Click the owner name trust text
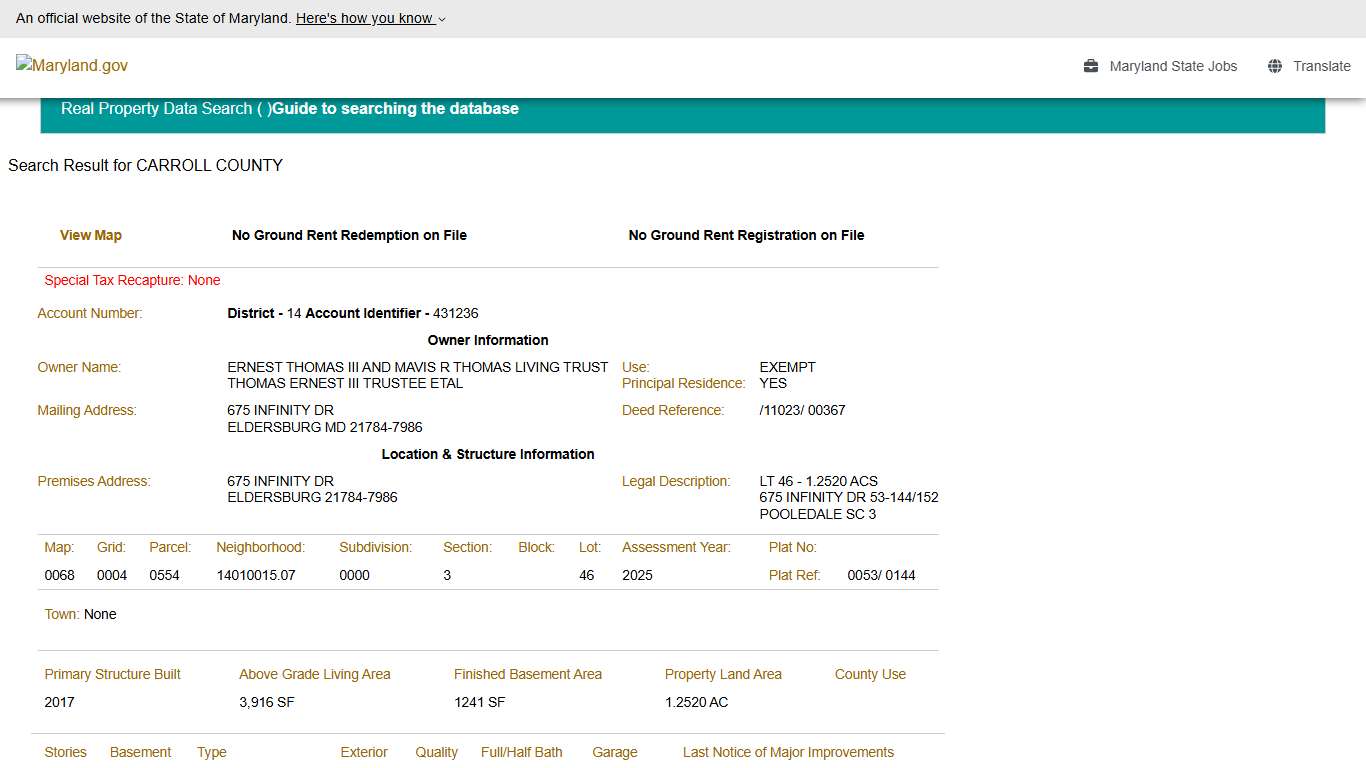This screenshot has width=1366, height=768. click(417, 367)
